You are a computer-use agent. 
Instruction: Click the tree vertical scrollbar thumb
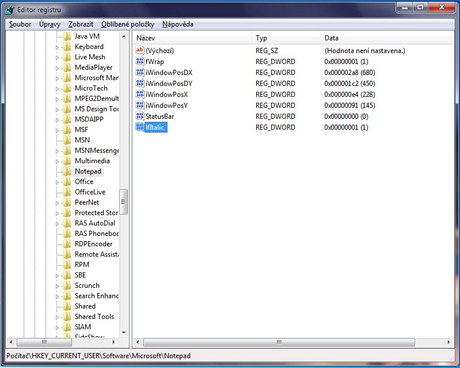click(124, 202)
